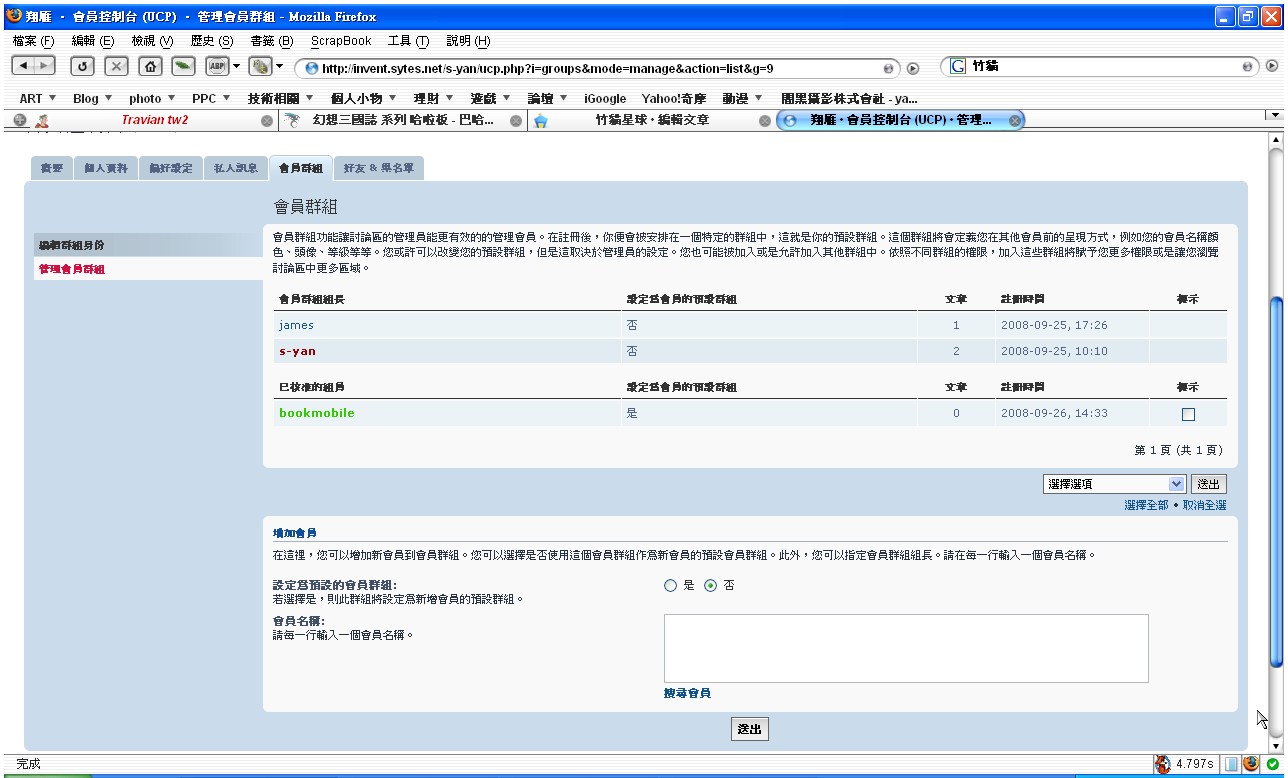Open the 個人資料 UCP tab
The height and width of the screenshot is (778, 1288).
[x=106, y=169]
